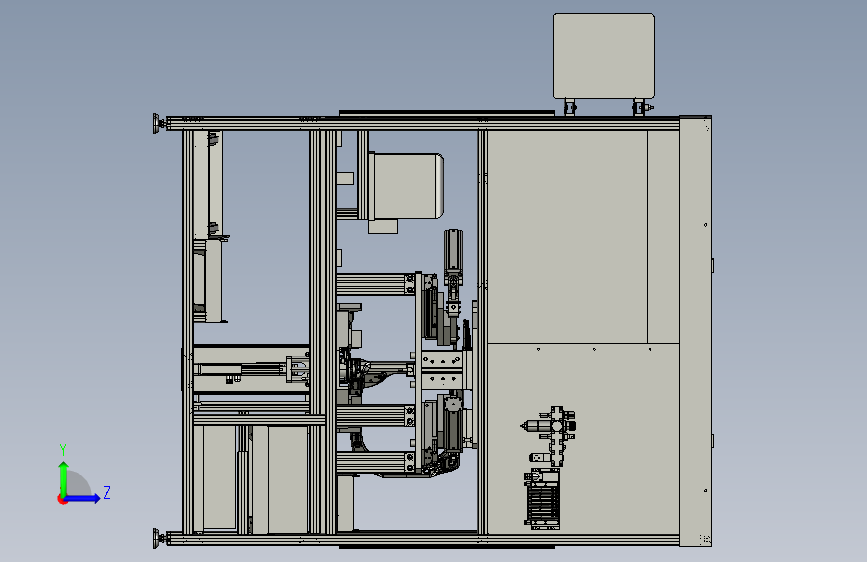Screen dimensions: 867x562
Task: Select the center mounting plate with bolt holes
Action: pyautogui.click(x=441, y=370)
